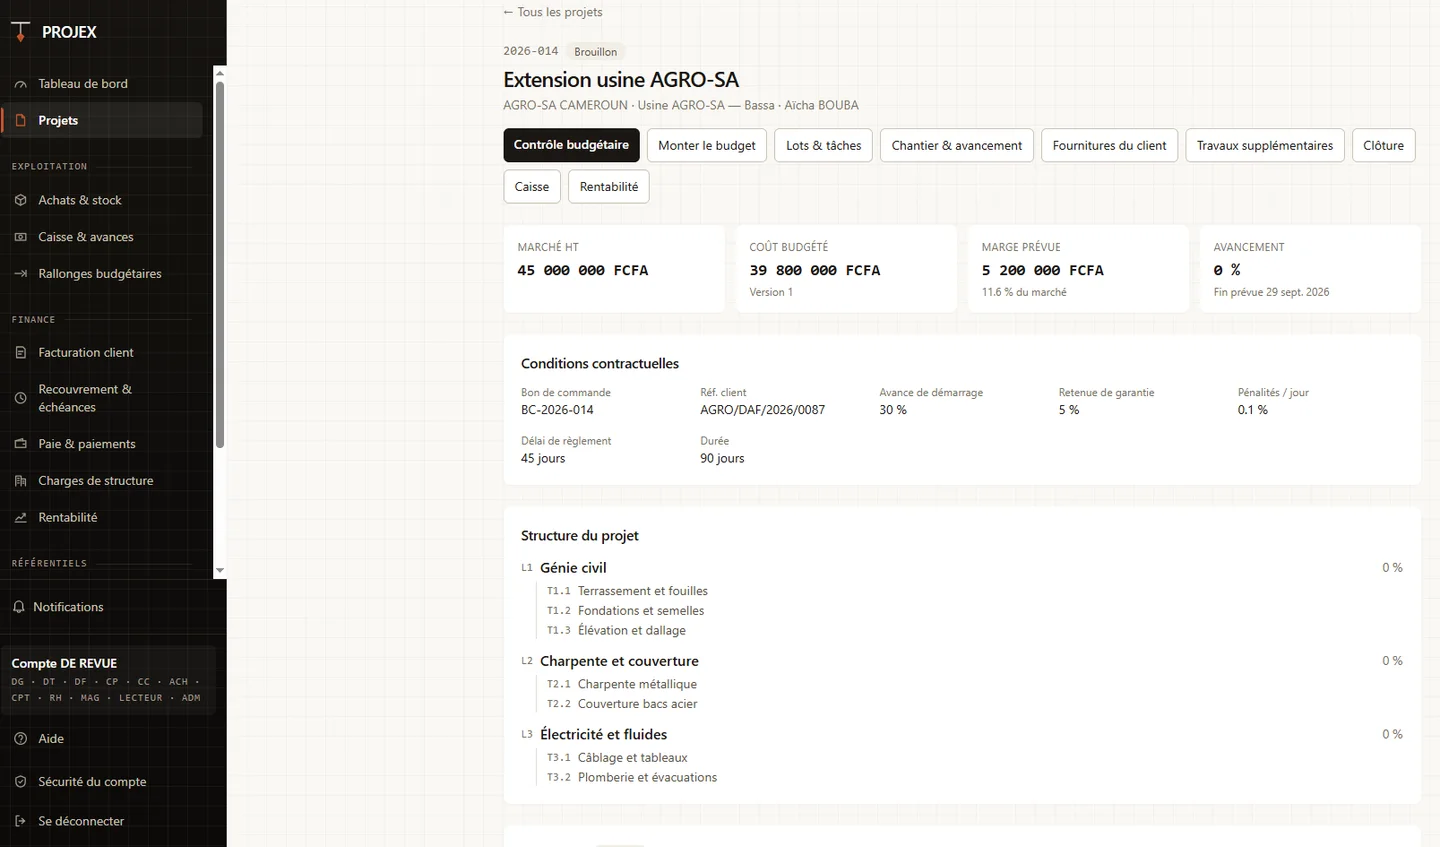
Task: Open Travaux supplémentaires tab
Action: (1265, 145)
